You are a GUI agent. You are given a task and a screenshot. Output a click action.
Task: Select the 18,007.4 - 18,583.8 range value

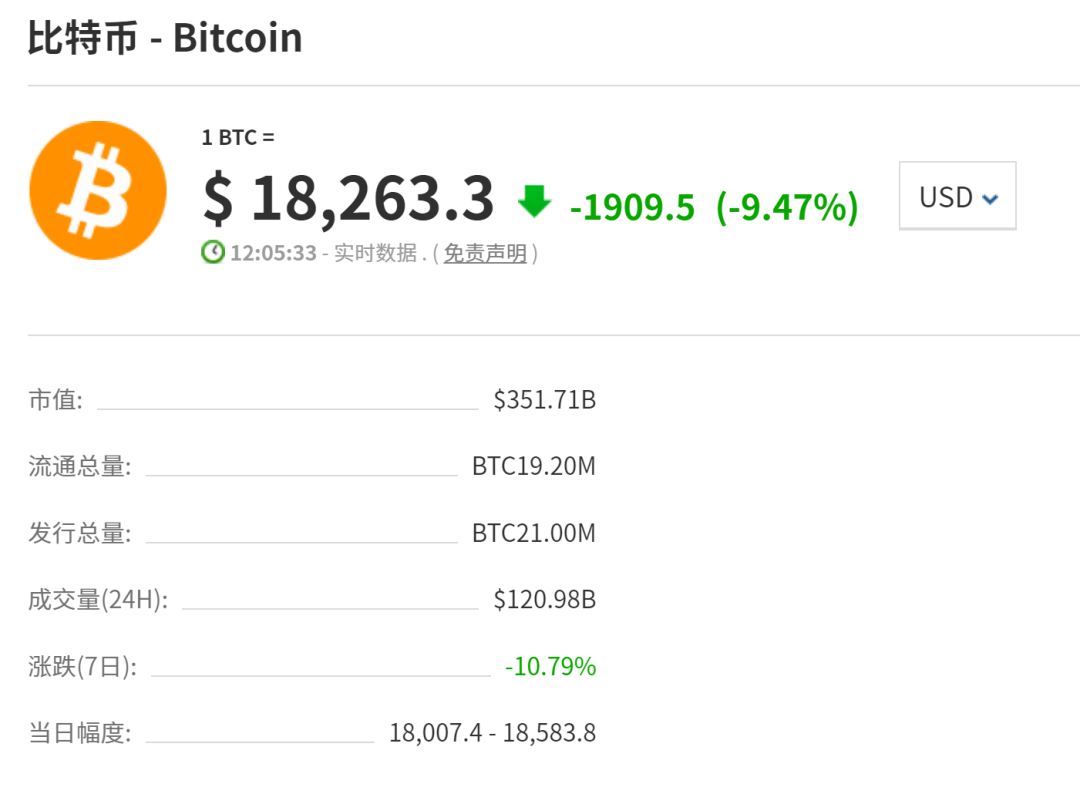click(x=492, y=733)
